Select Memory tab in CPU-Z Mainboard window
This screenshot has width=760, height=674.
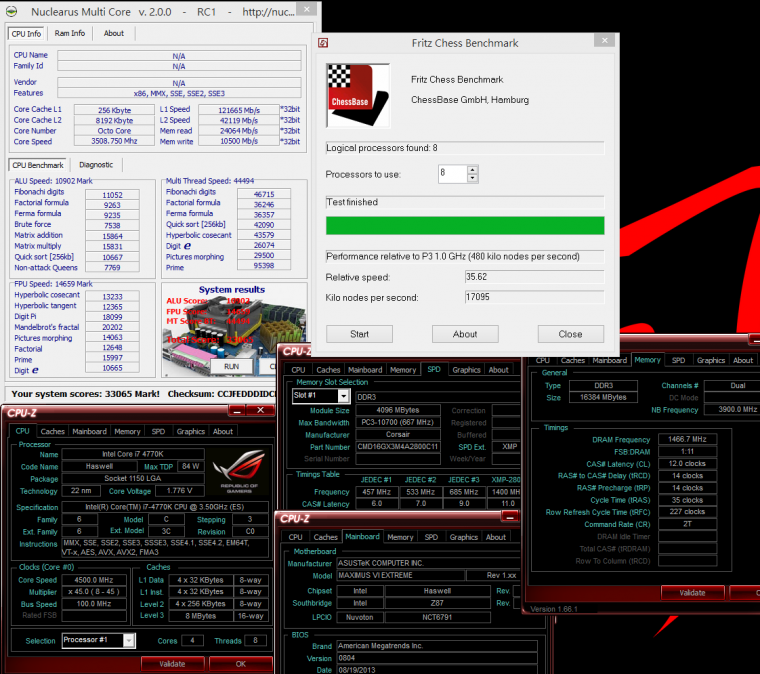point(400,537)
